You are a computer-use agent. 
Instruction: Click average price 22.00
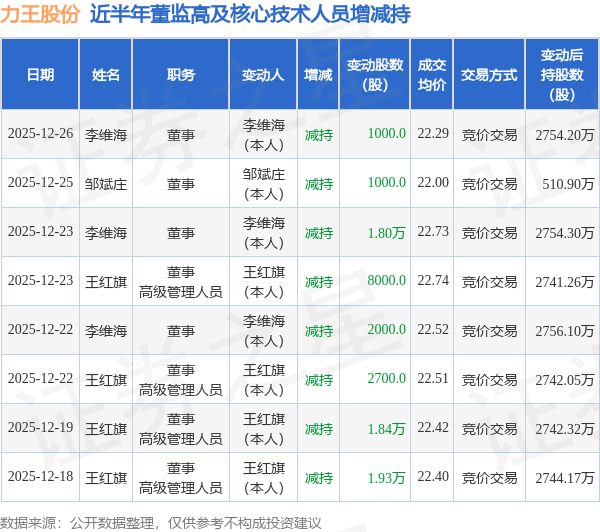coord(433,183)
